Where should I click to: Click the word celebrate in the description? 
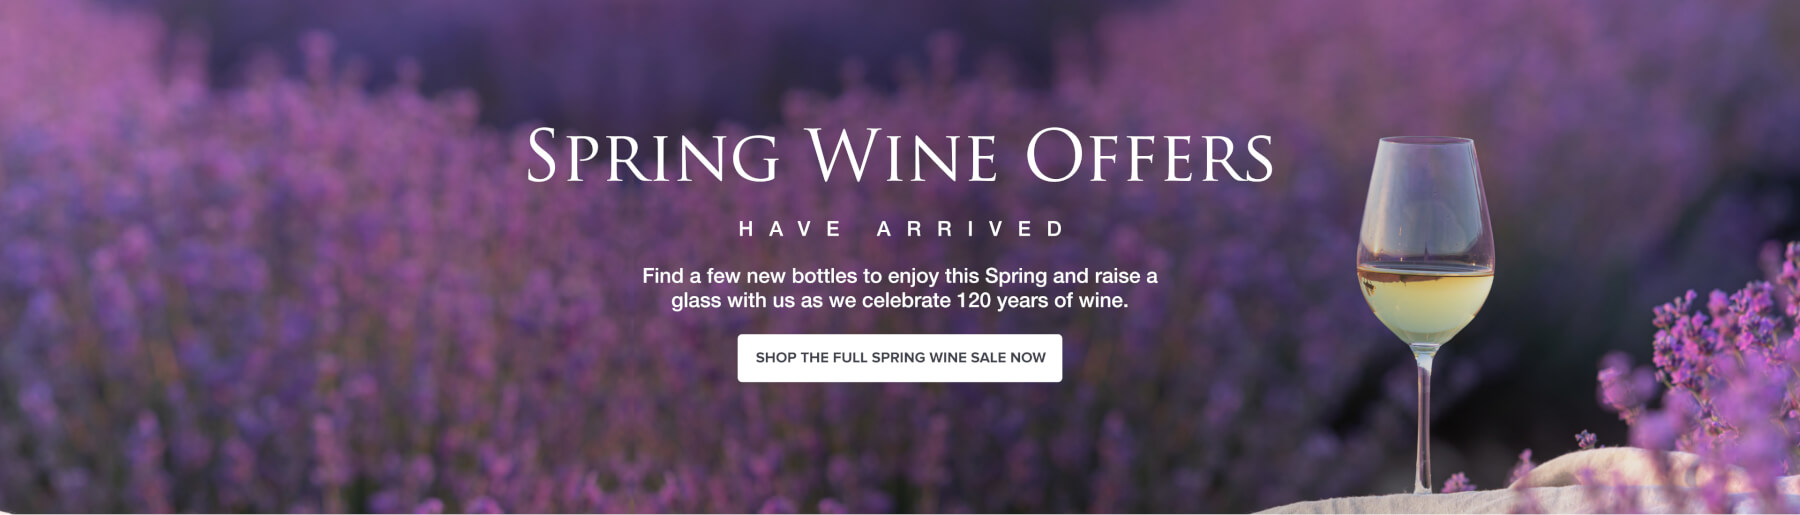pos(906,301)
